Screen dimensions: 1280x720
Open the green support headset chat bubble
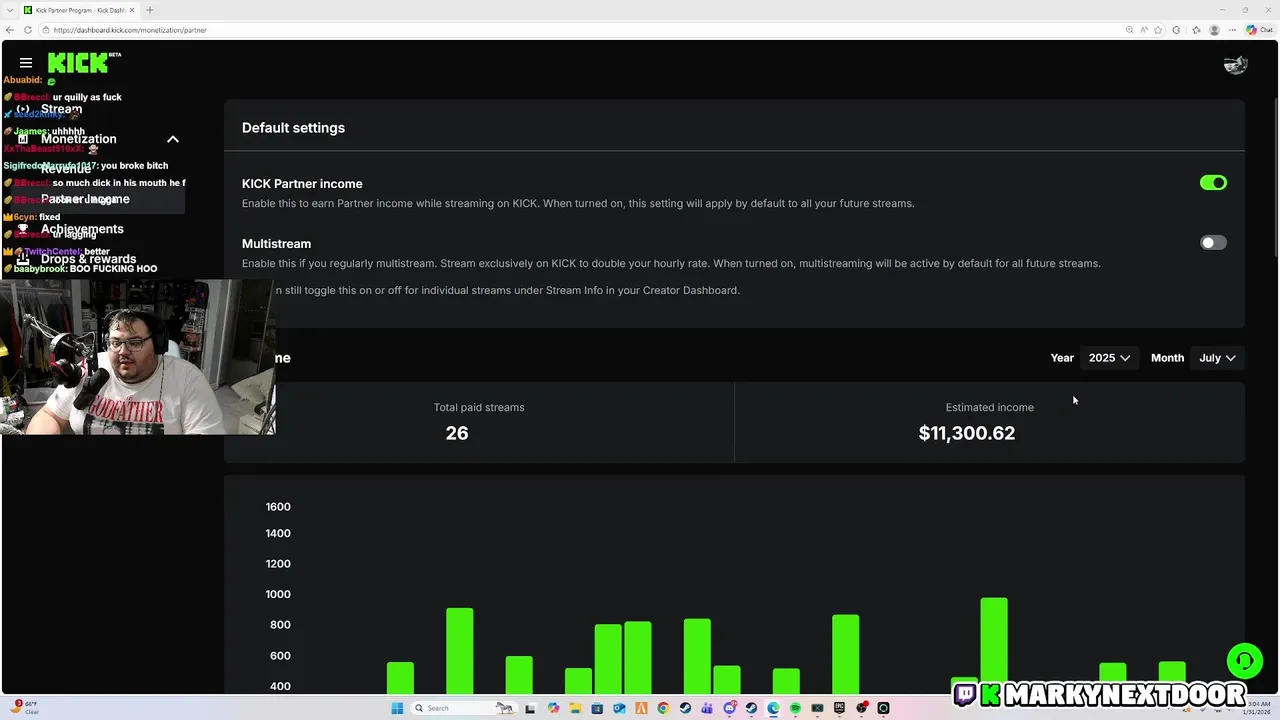coord(1244,661)
